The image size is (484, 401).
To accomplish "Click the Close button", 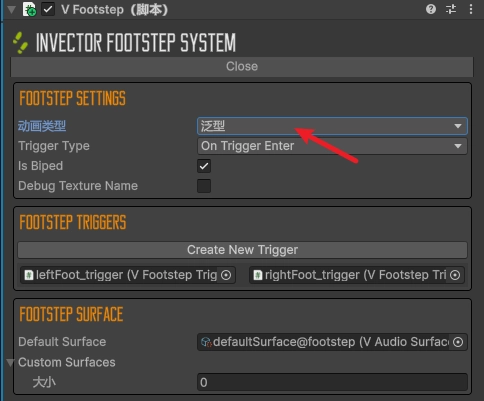I will click(242, 66).
